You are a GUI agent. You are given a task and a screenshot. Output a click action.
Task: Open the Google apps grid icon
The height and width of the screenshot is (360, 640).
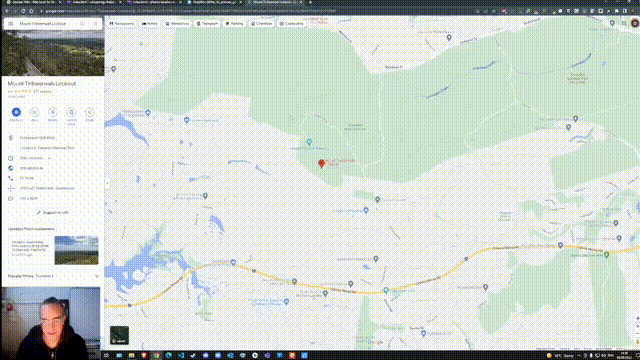624,23
